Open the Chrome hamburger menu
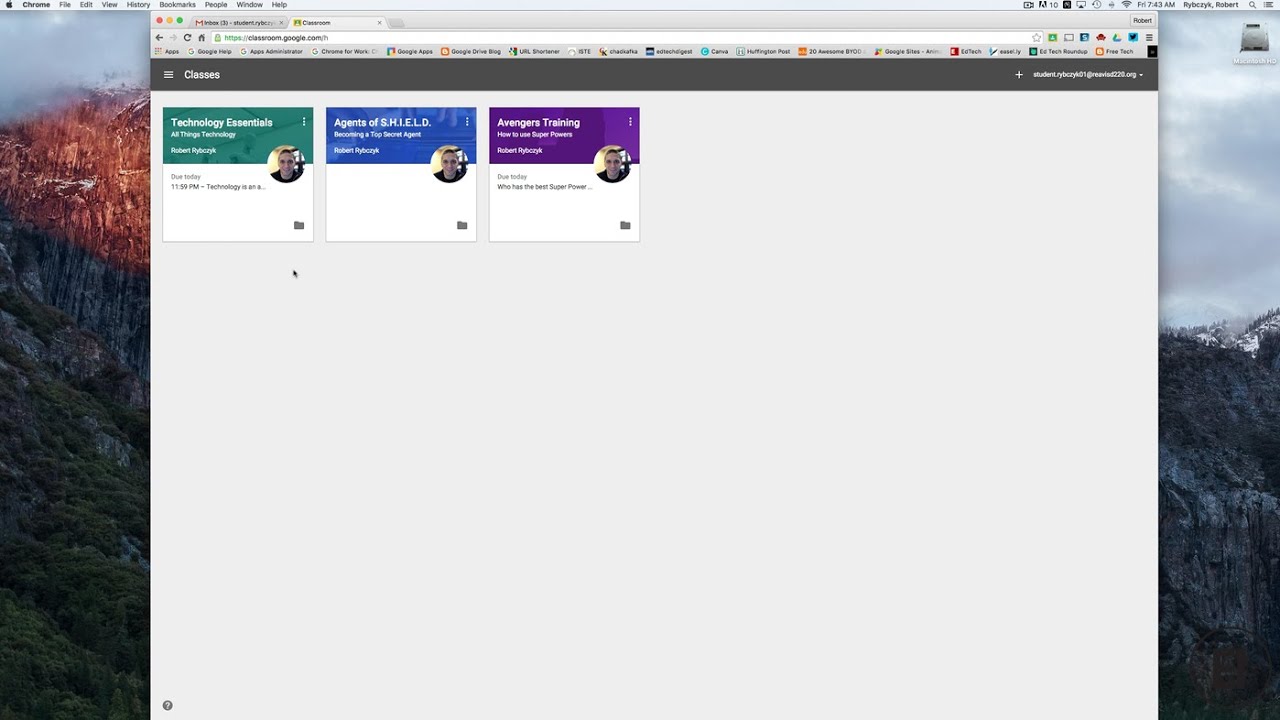Viewport: 1280px width, 720px height. tap(1149, 37)
